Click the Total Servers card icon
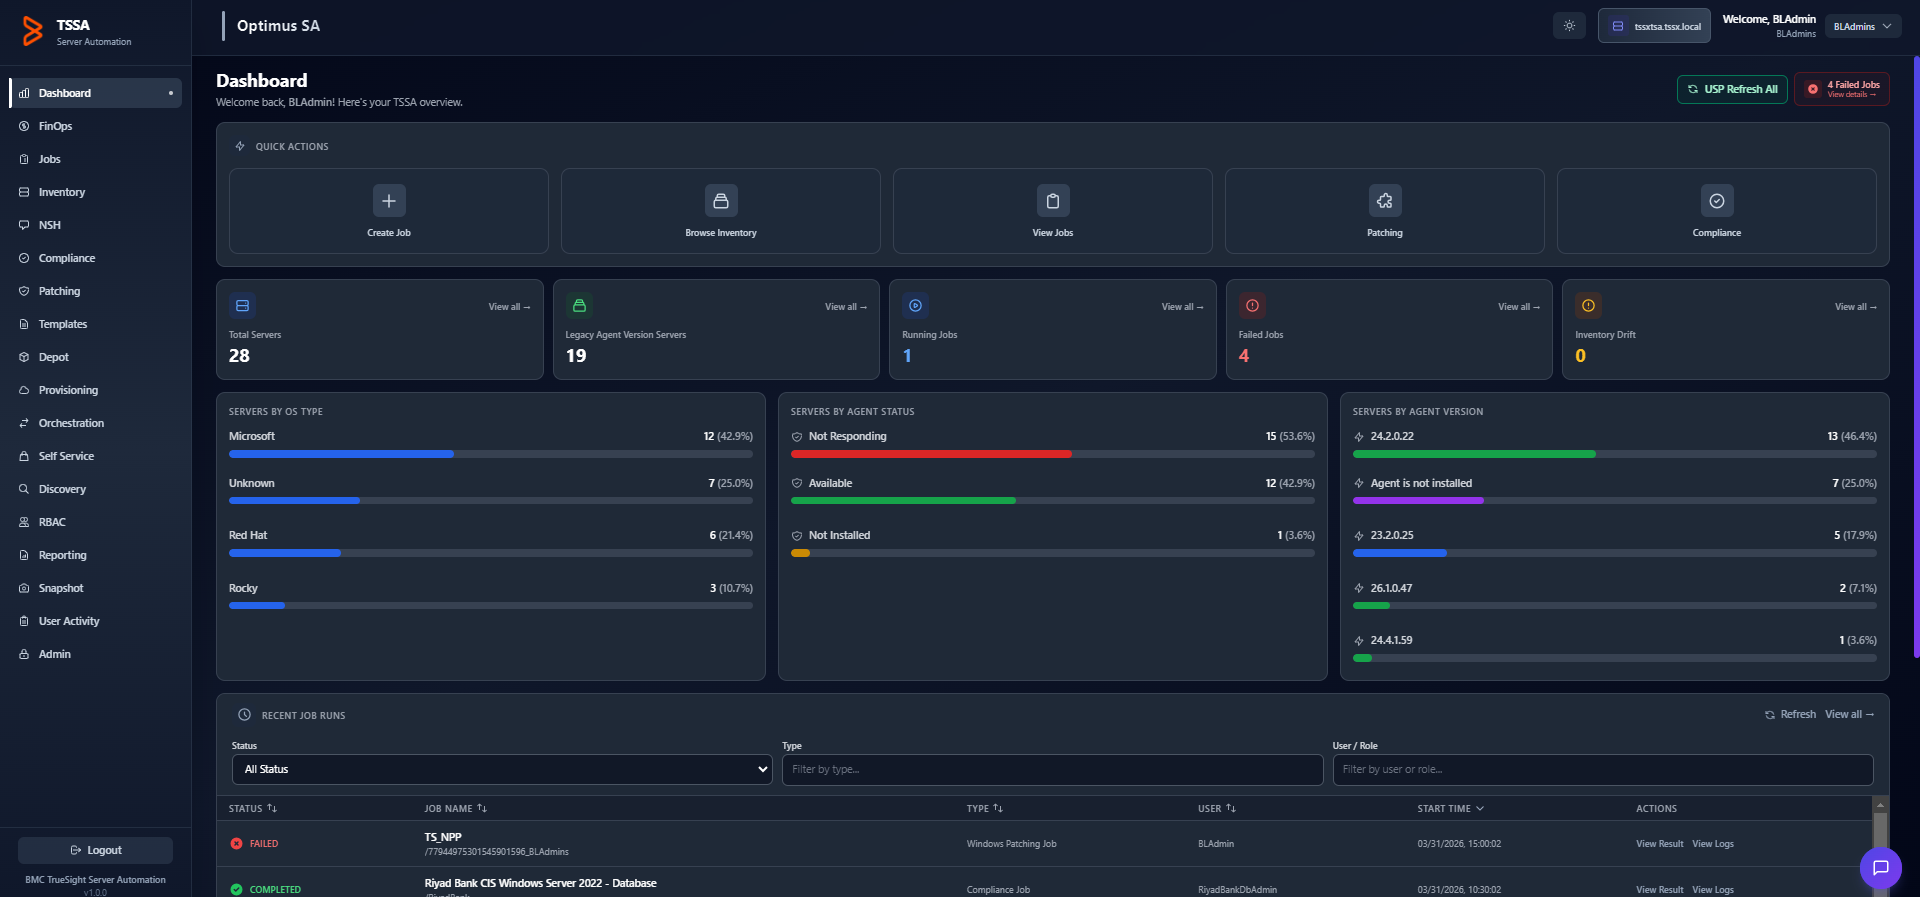 point(242,305)
